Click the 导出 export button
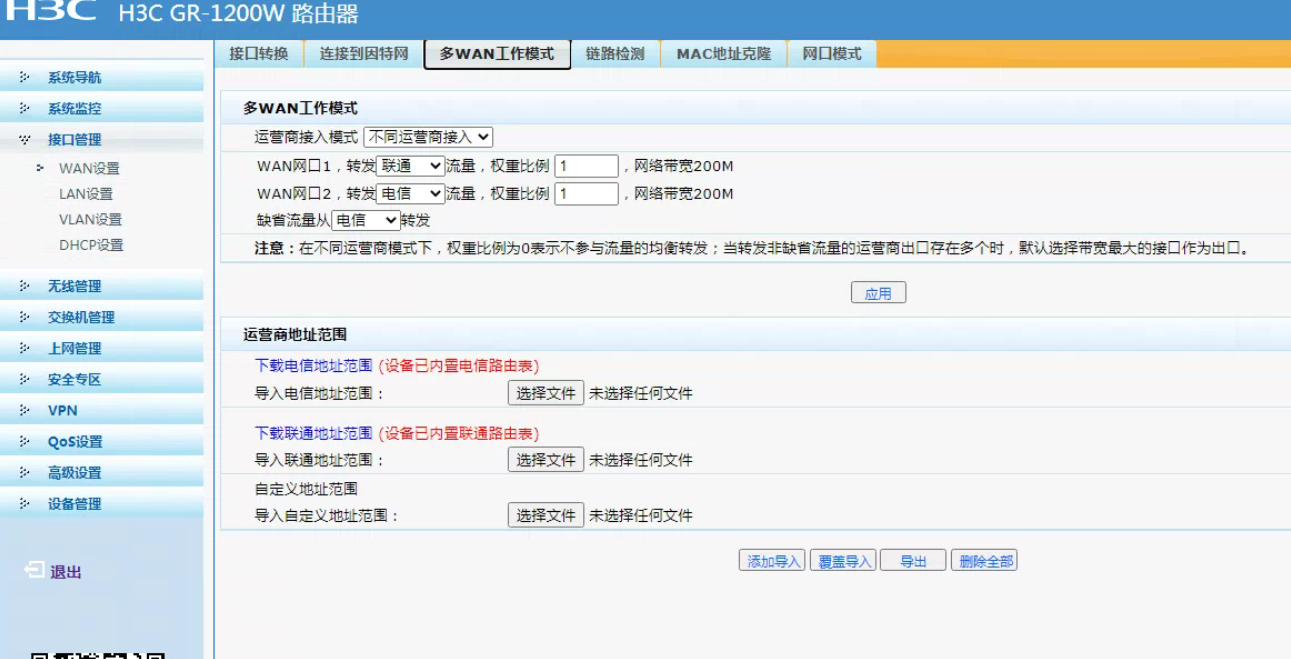This screenshot has height=659, width=1291. pyautogui.click(x=913, y=561)
